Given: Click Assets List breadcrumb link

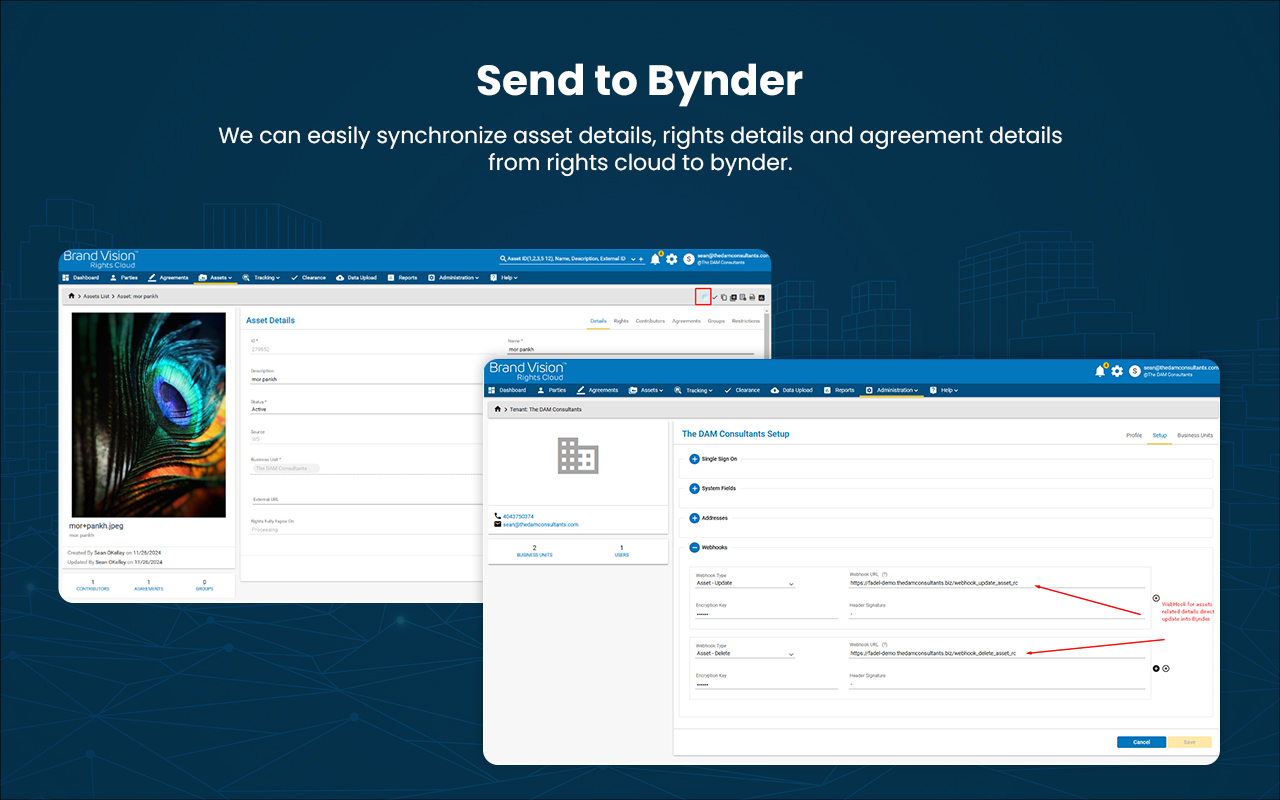Looking at the screenshot, I should coord(96,296).
